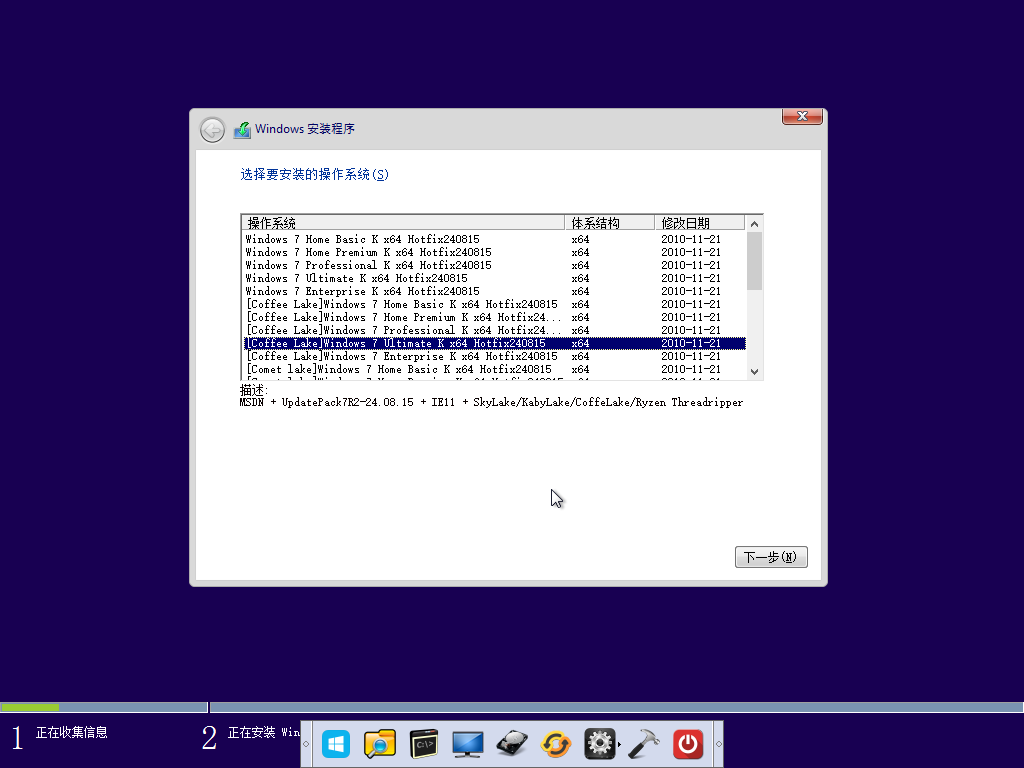
Task: Select [Coffee Lake] Home Basic K row
Action: (494, 304)
